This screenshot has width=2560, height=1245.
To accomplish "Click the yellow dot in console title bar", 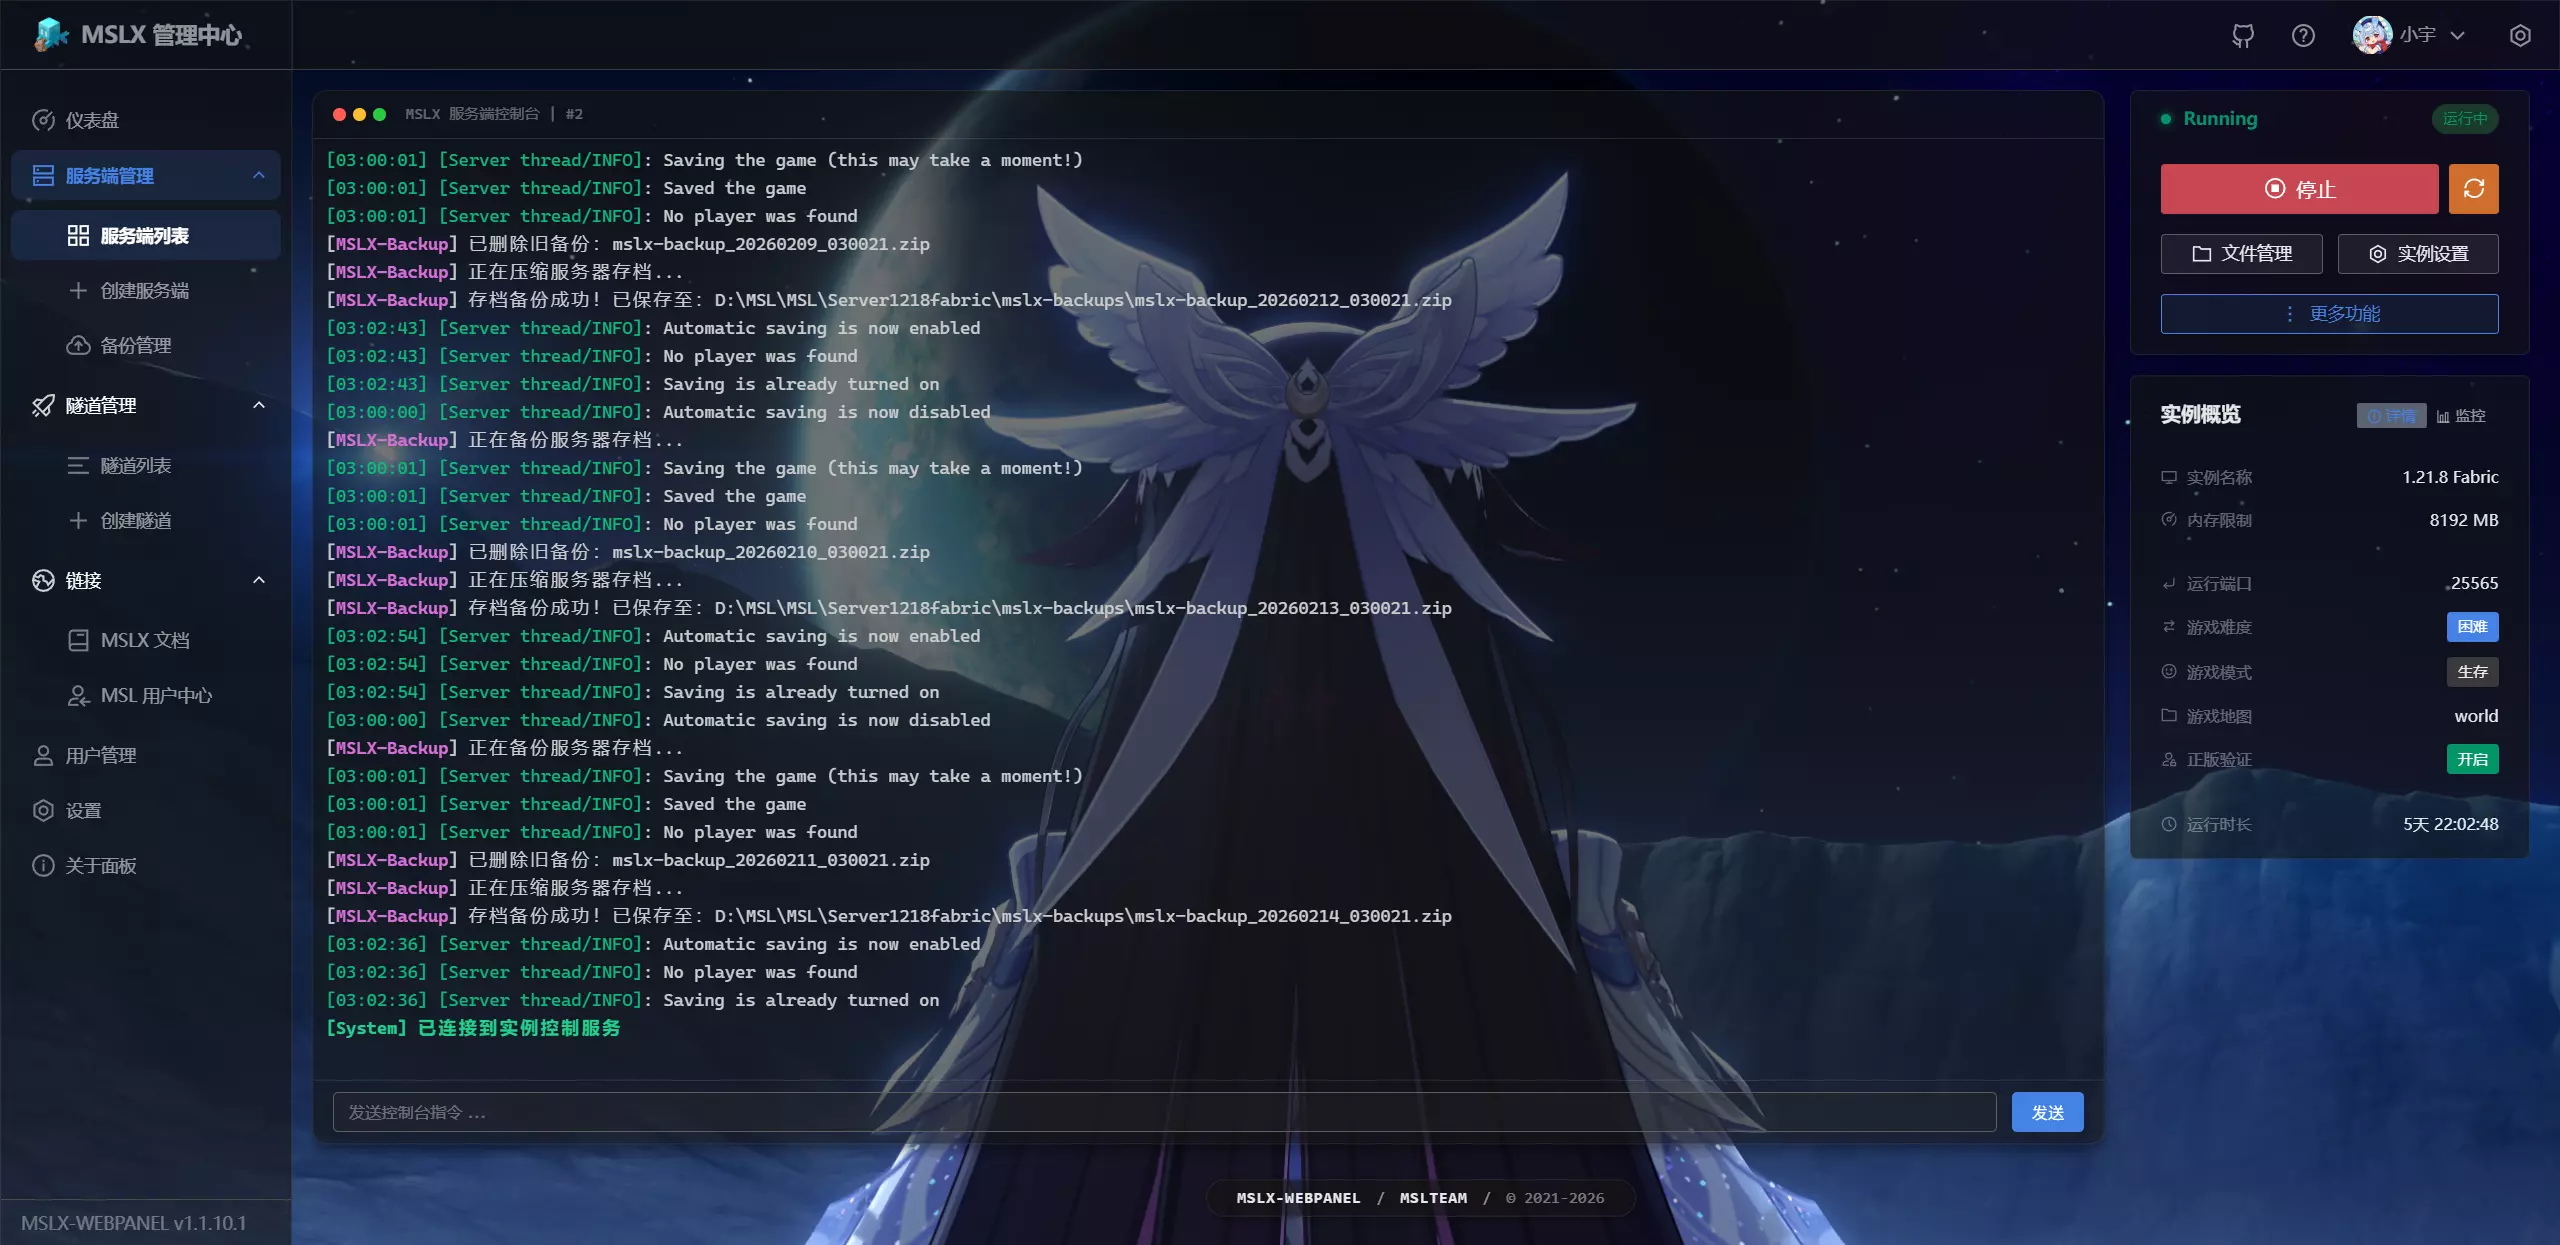I will coord(359,115).
